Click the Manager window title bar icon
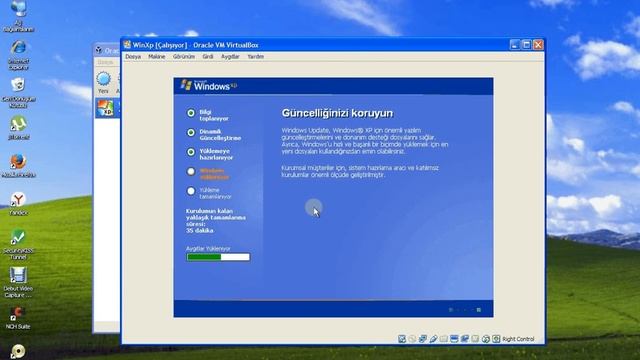 (99, 50)
